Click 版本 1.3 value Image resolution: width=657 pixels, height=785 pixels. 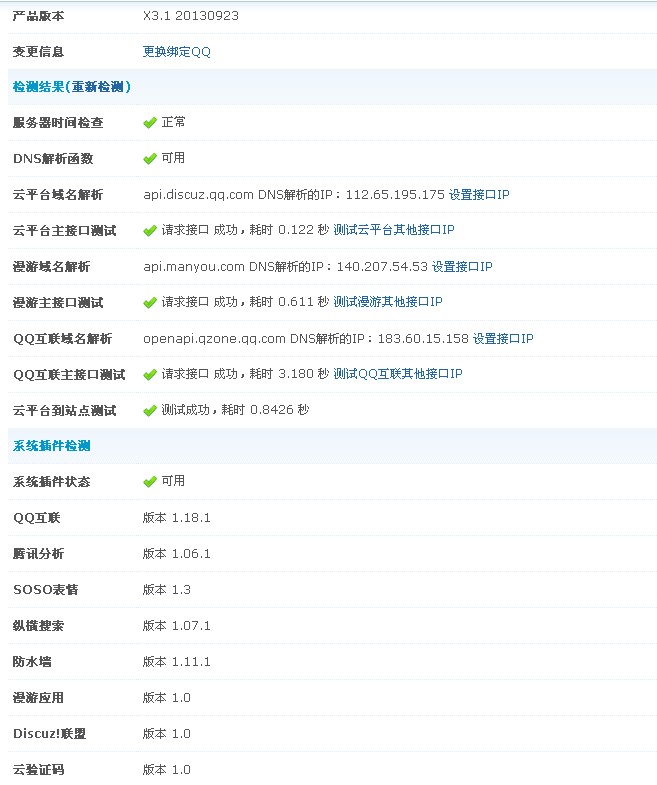pos(167,590)
